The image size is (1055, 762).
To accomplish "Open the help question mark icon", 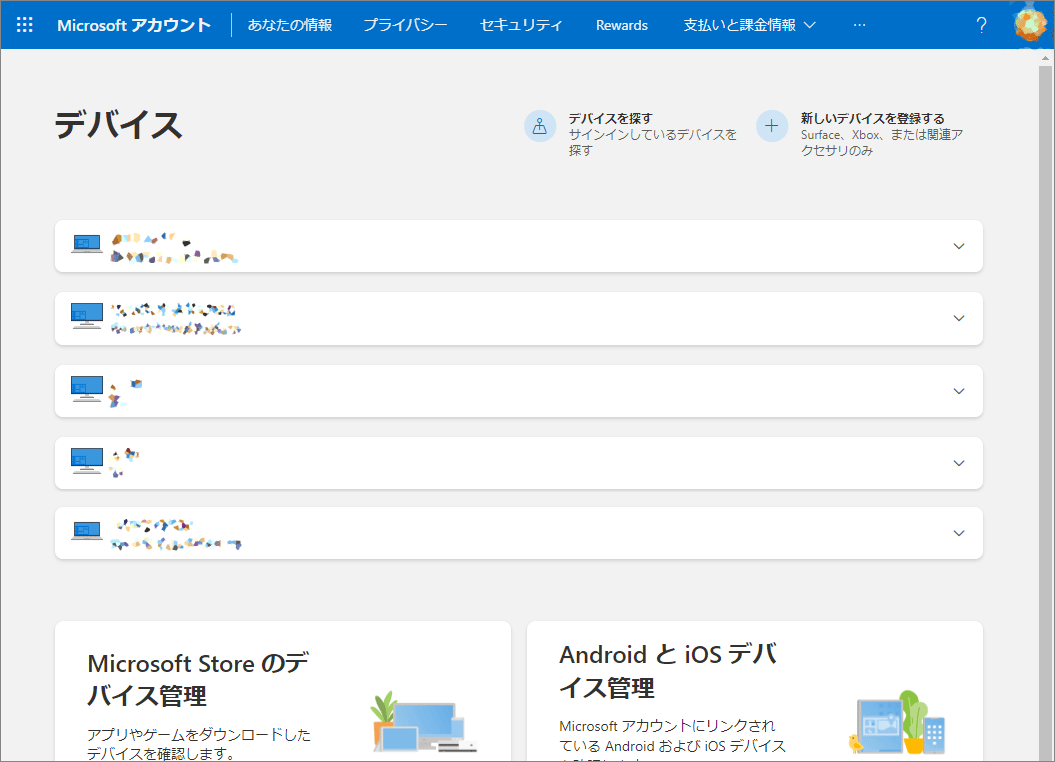I will 982,25.
